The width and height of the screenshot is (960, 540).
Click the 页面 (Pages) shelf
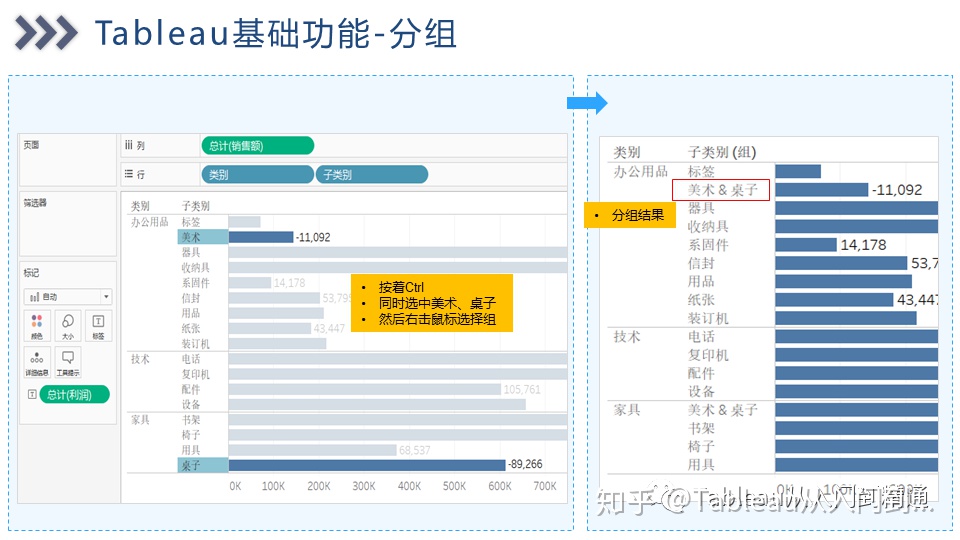click(67, 160)
